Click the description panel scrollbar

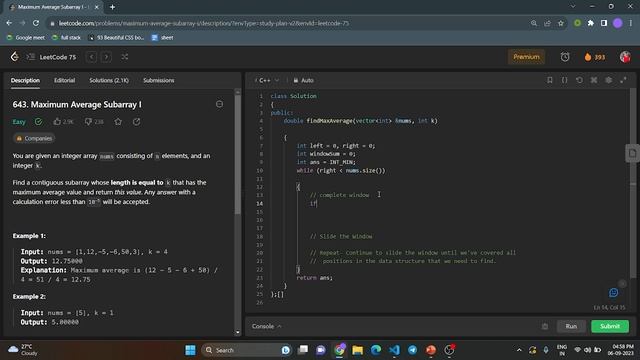click(x=238, y=155)
